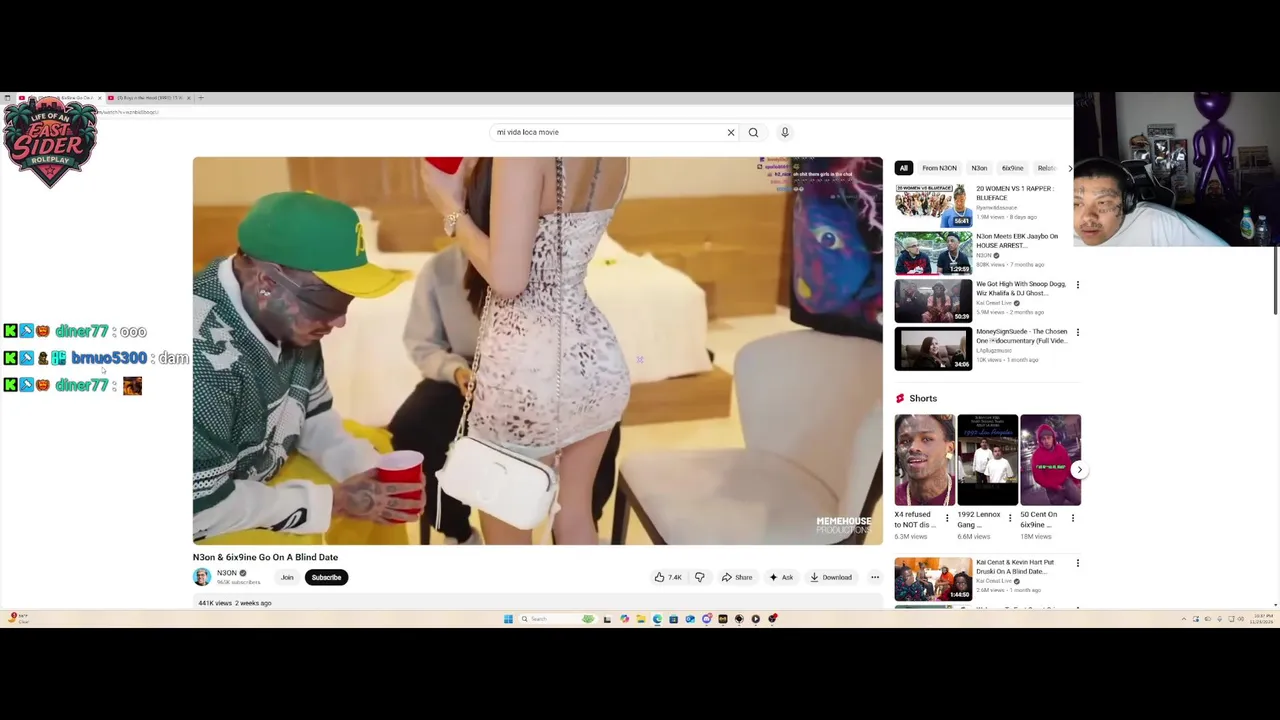Viewport: 1280px width, 720px height.
Task: Select the From N3ON filter chip
Action: [x=939, y=168]
